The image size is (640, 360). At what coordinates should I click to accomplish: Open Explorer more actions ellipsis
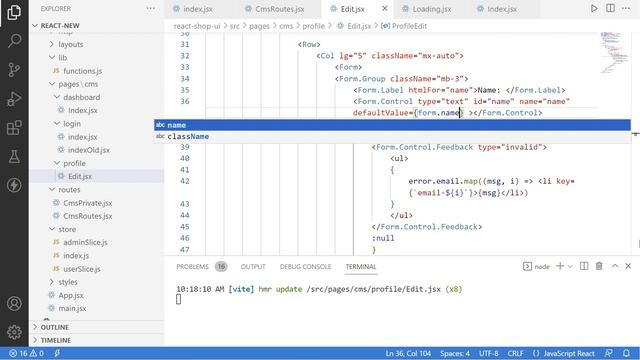pyautogui.click(x=151, y=9)
